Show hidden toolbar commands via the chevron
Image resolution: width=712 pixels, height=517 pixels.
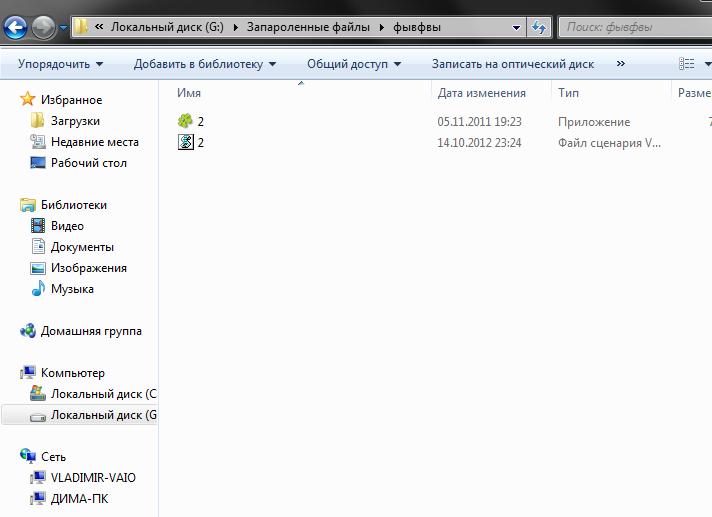click(x=621, y=64)
